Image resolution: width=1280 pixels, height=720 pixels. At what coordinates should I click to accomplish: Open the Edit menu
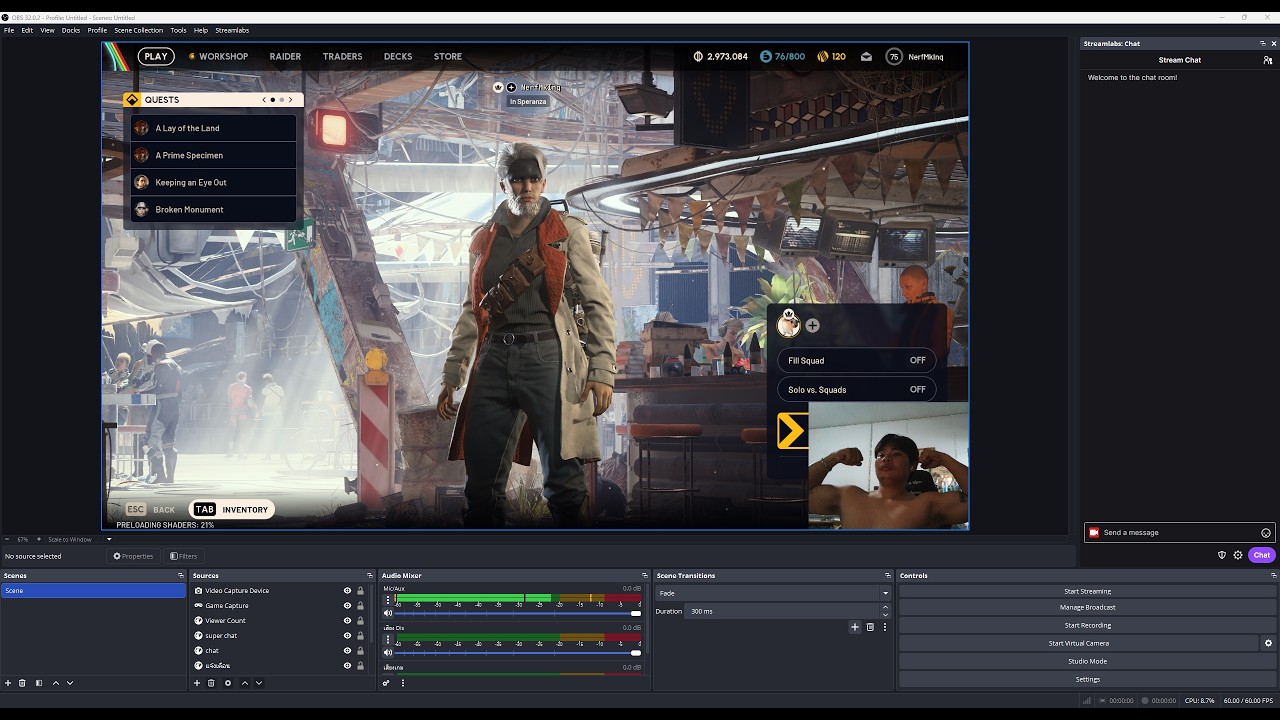tap(27, 30)
